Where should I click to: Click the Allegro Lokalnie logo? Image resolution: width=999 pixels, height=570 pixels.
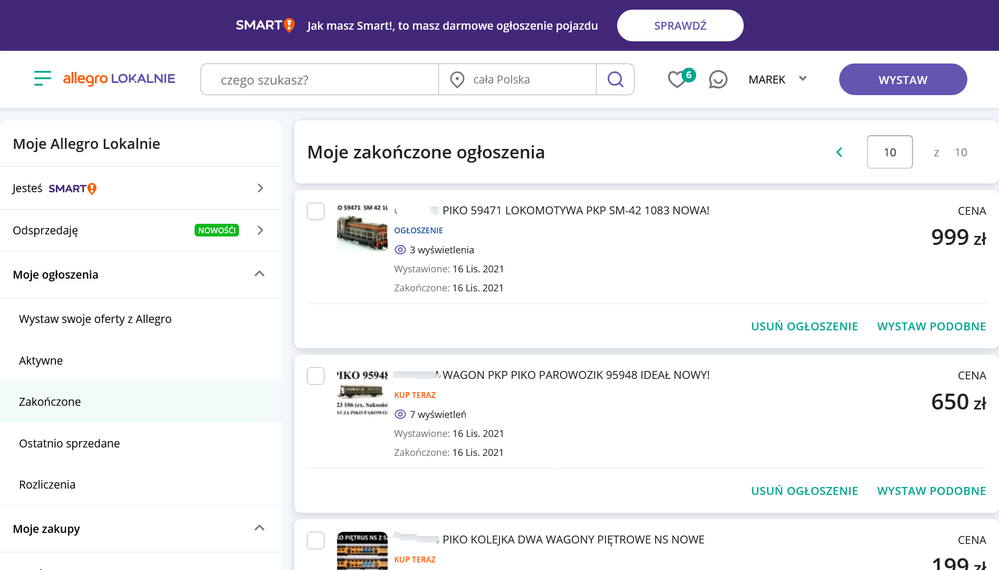tap(119, 79)
